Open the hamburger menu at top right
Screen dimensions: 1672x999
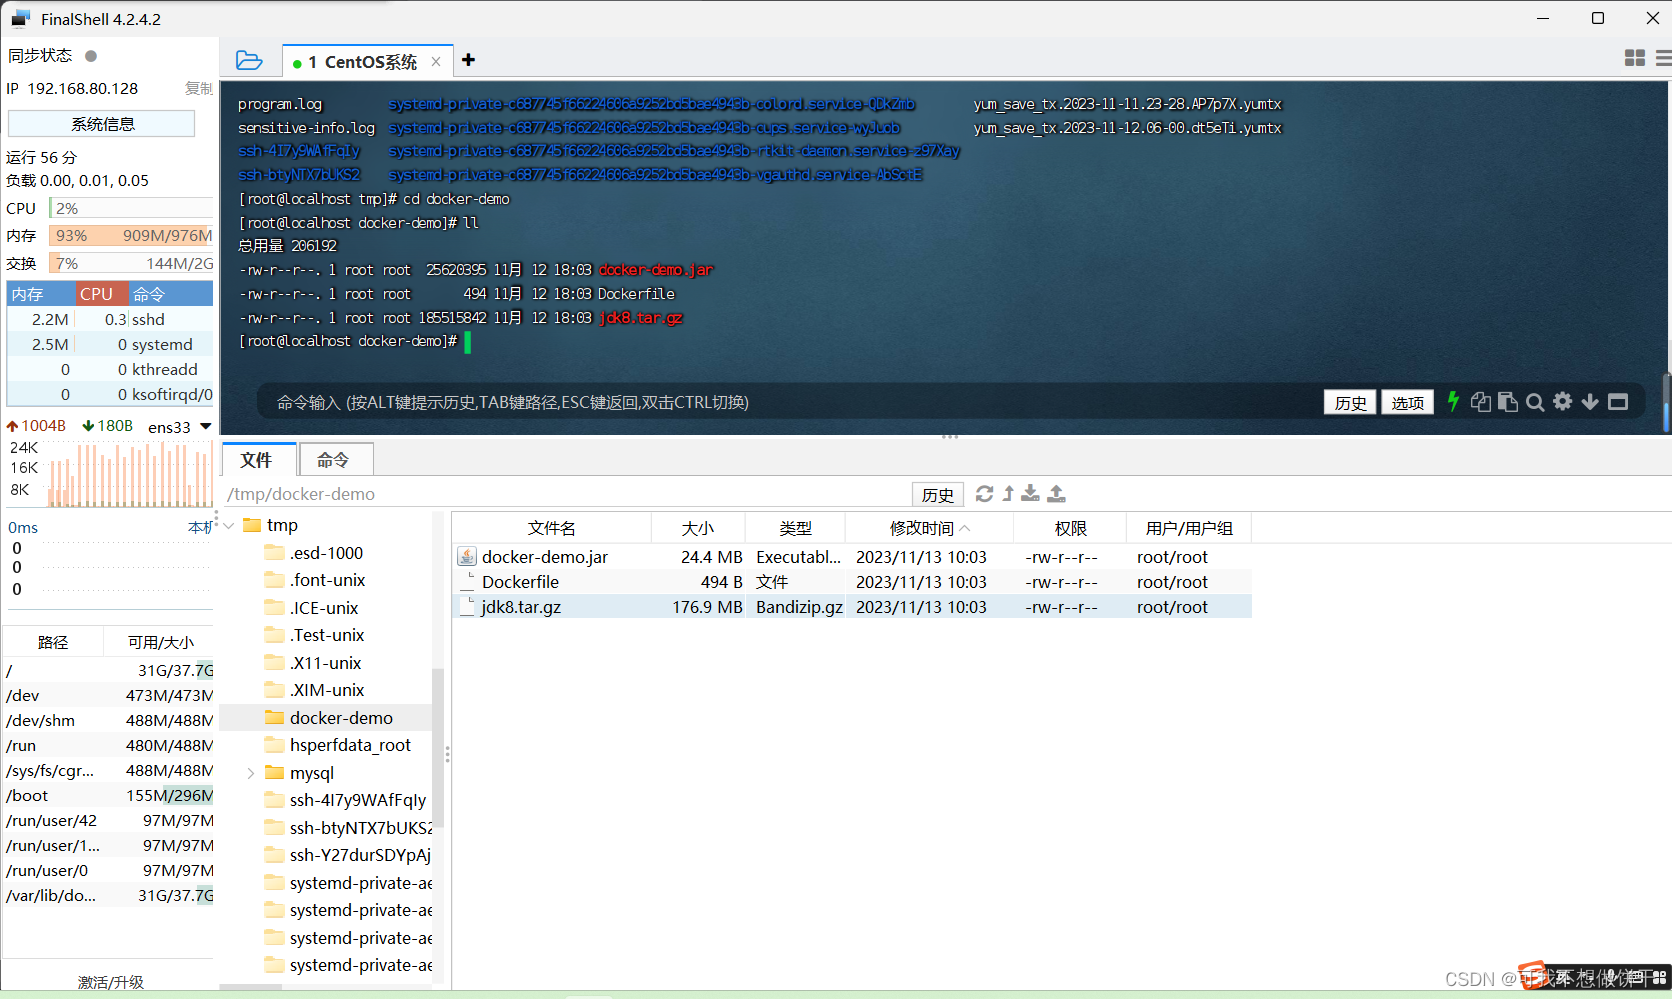1663,59
